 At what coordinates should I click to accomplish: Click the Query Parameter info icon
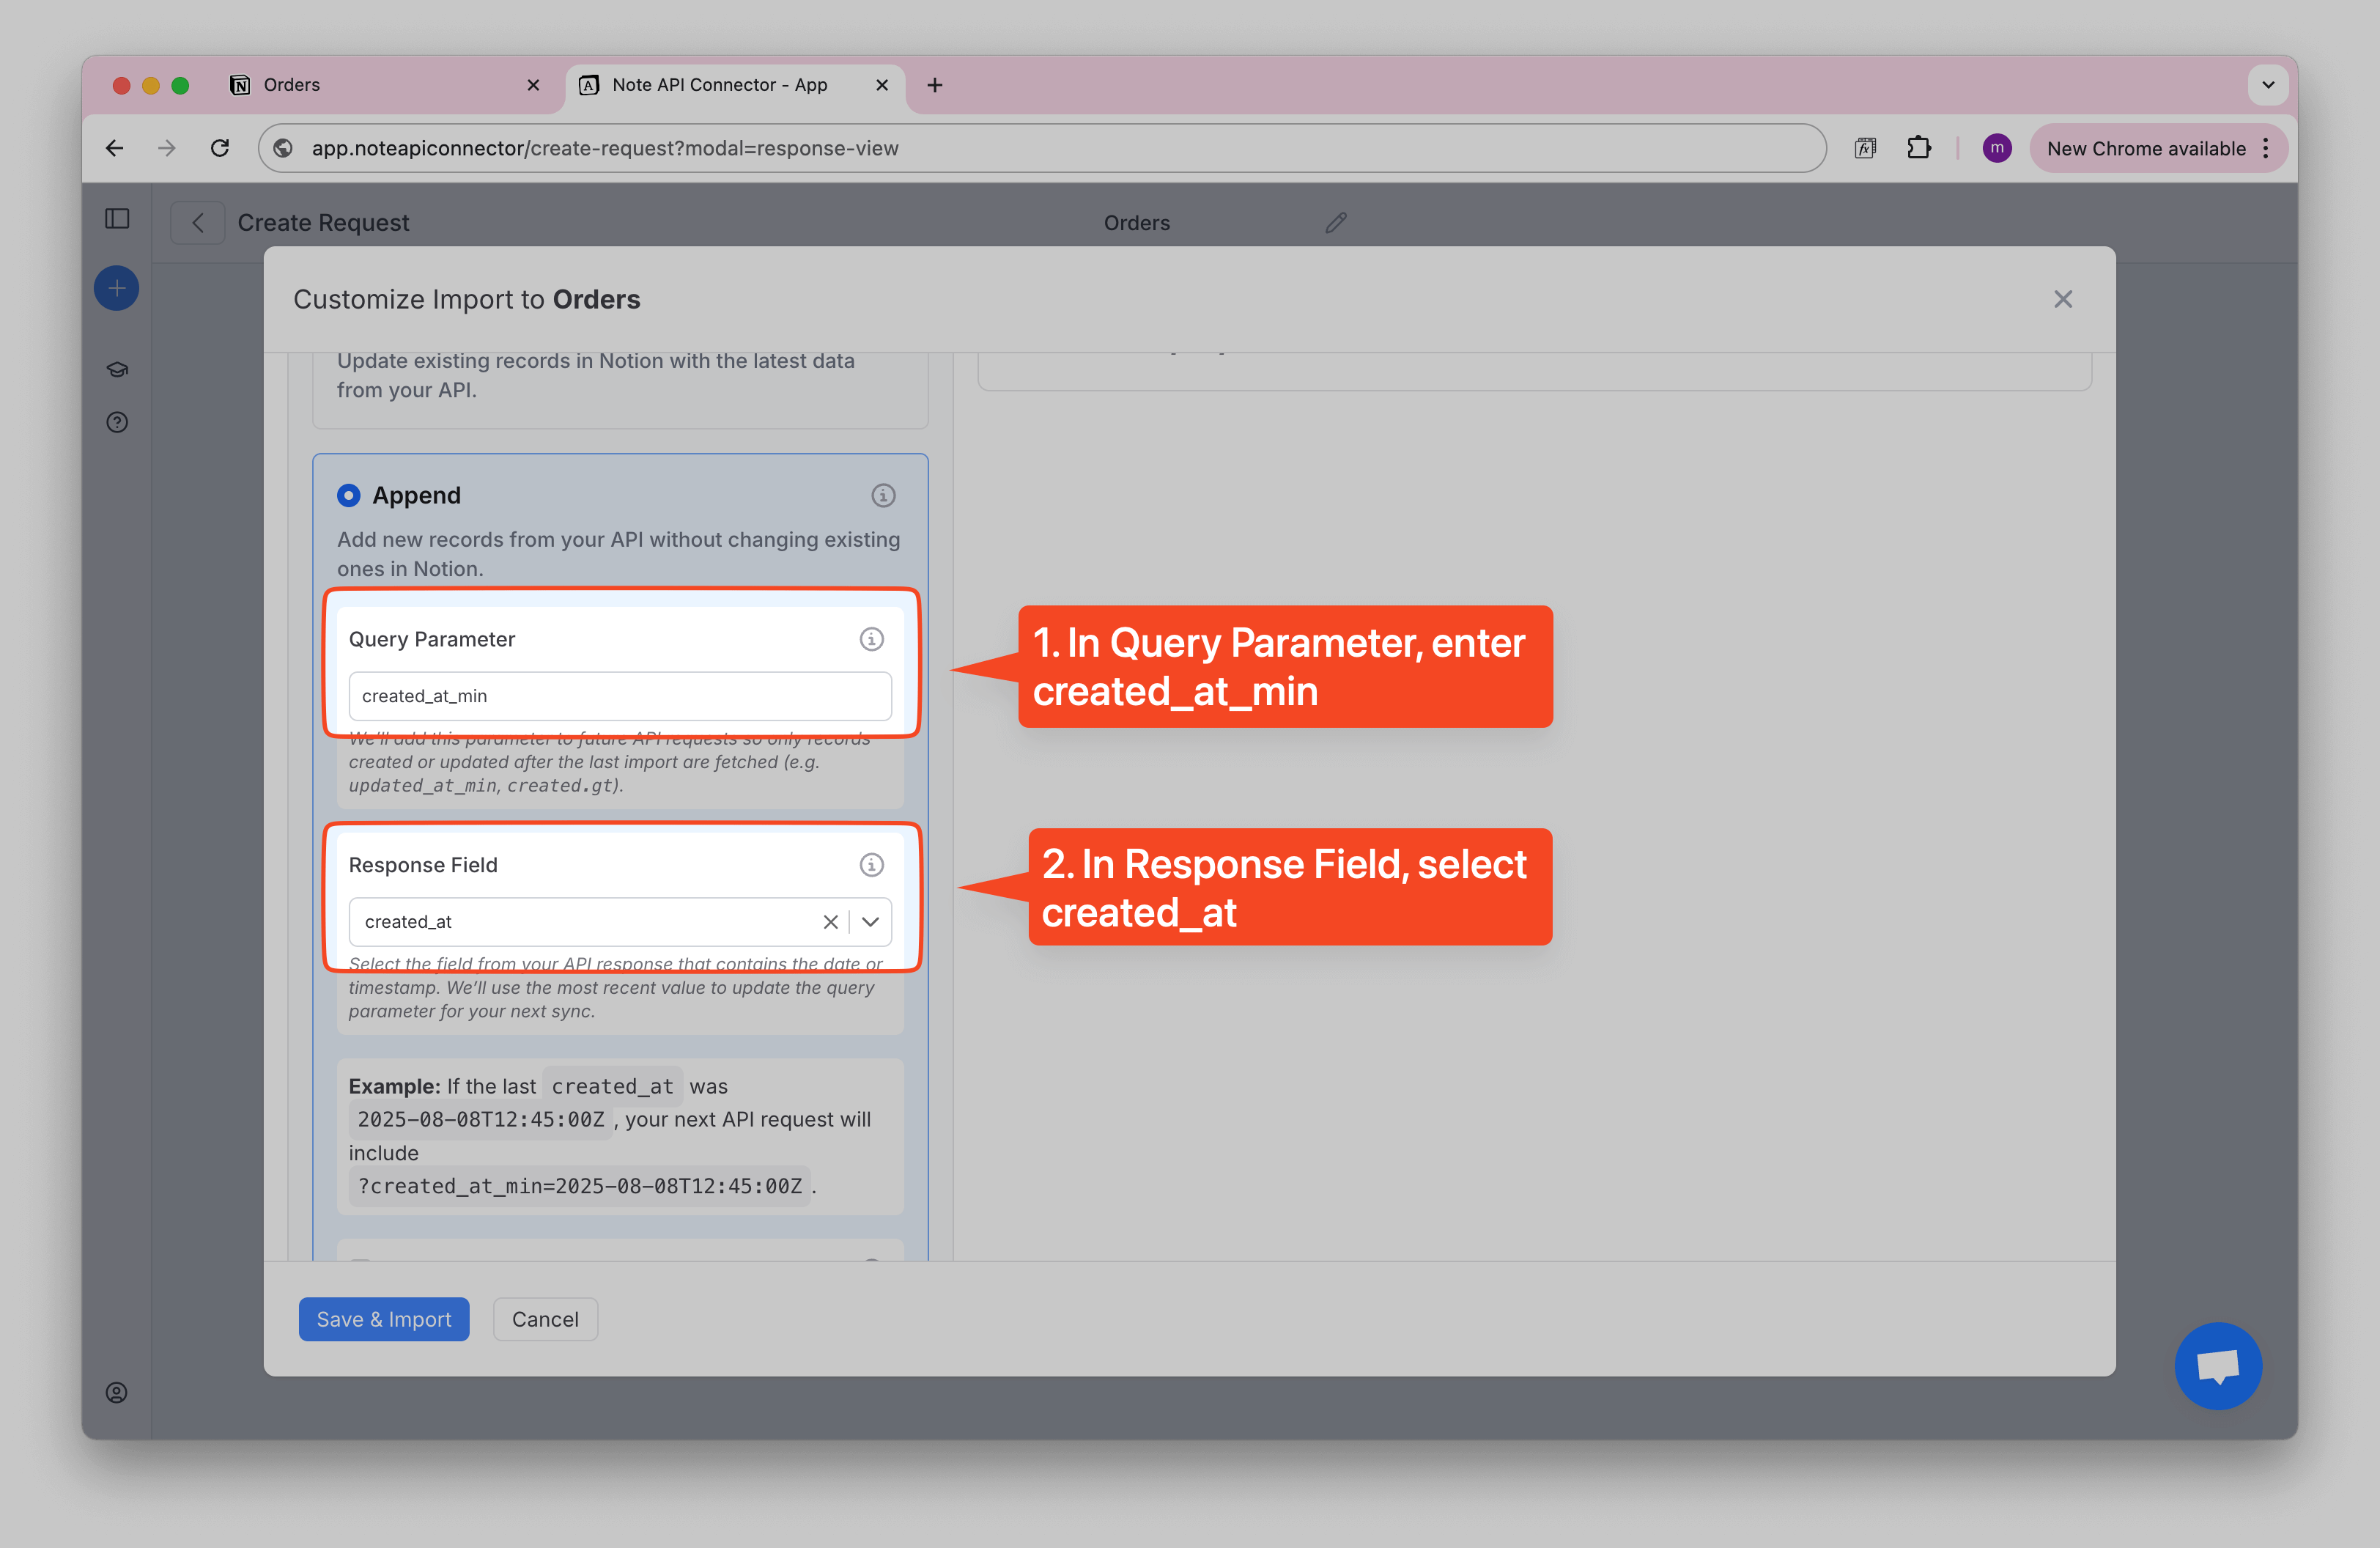pyautogui.click(x=871, y=639)
